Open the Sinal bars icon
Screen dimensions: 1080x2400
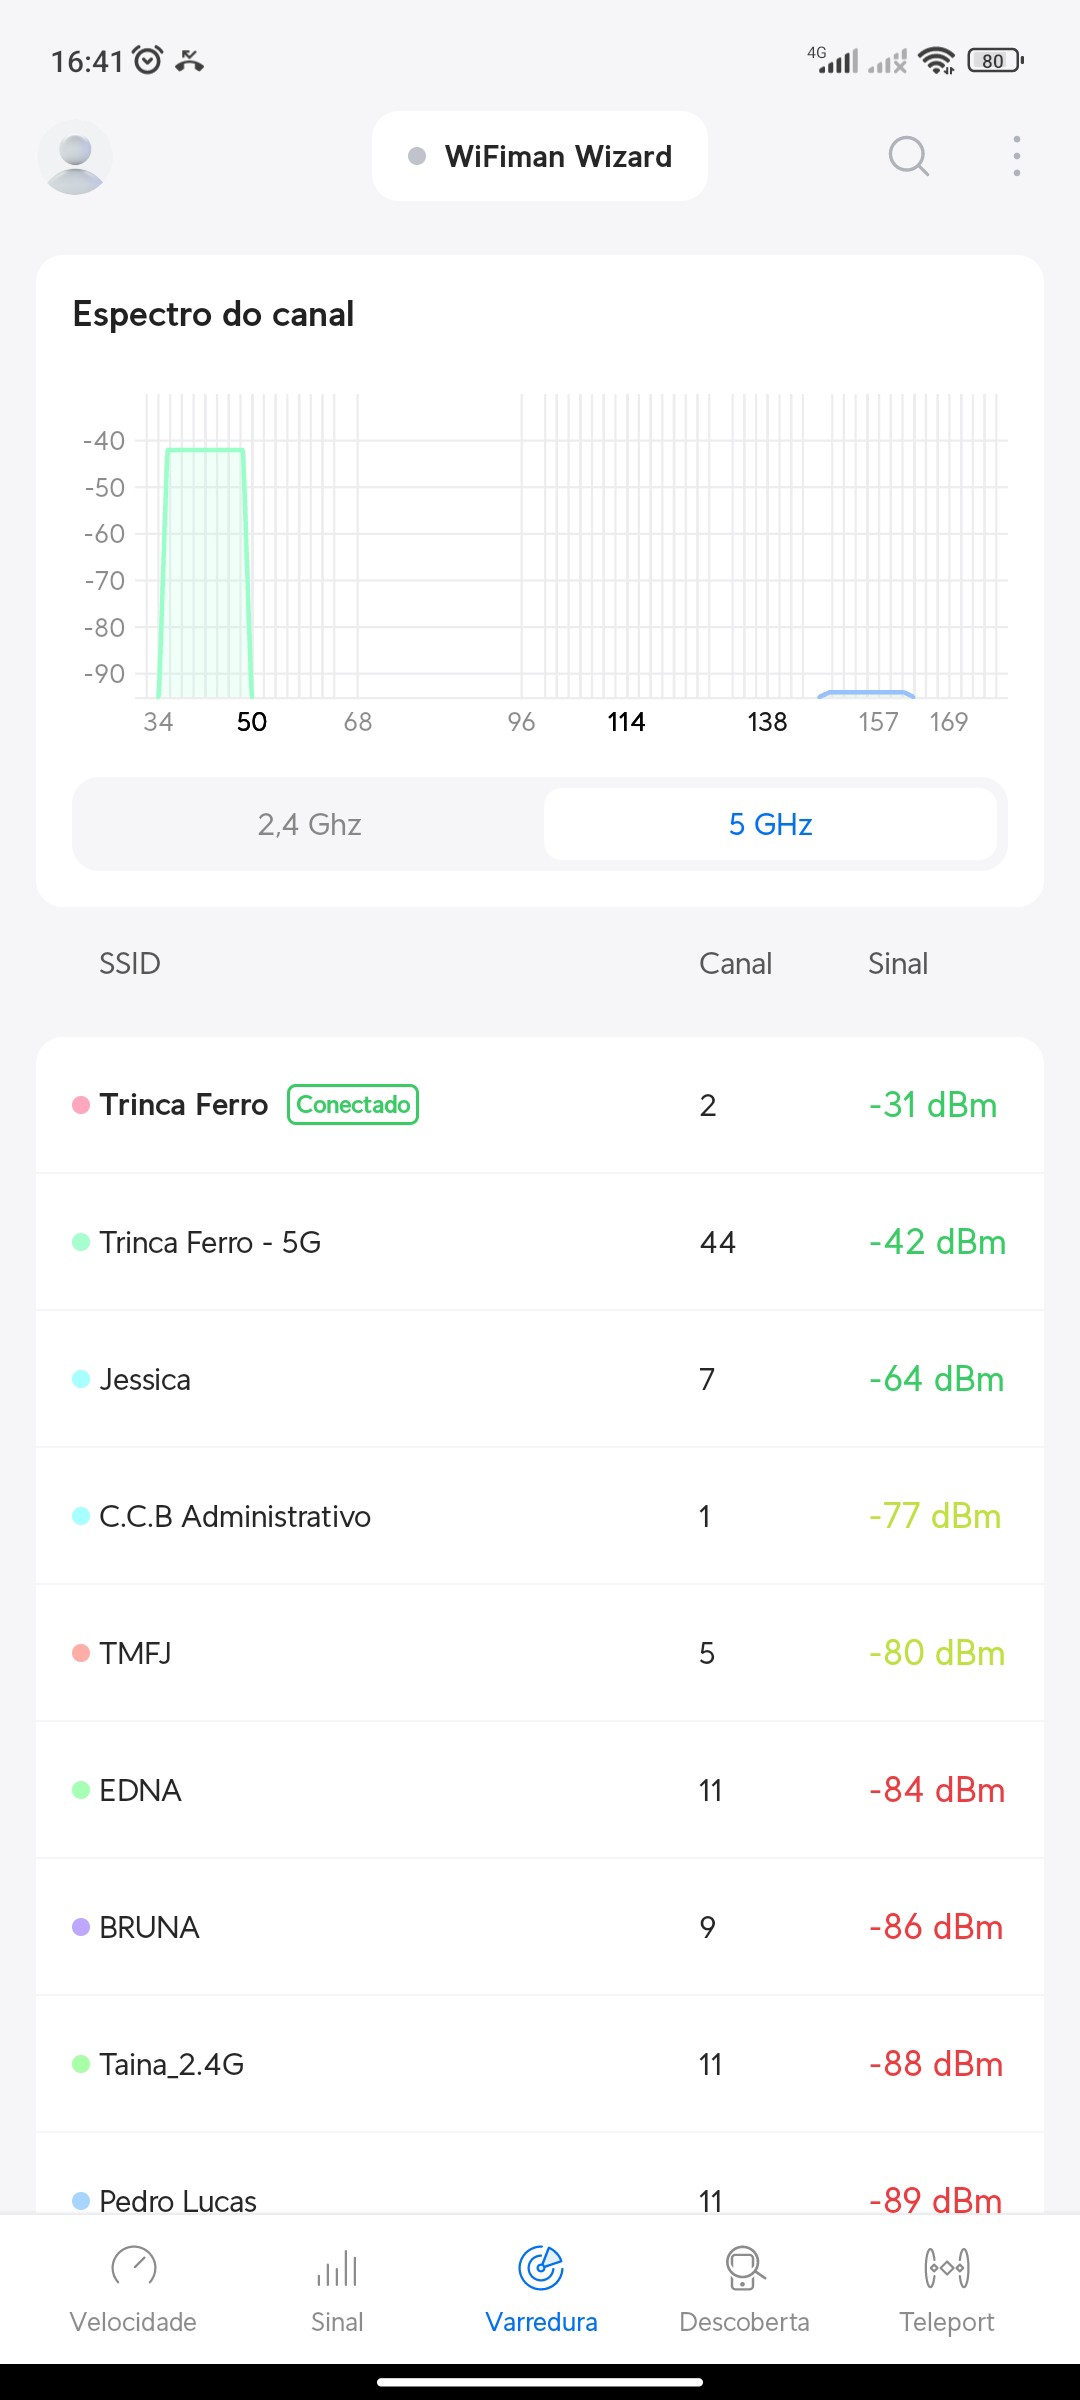click(x=337, y=2268)
